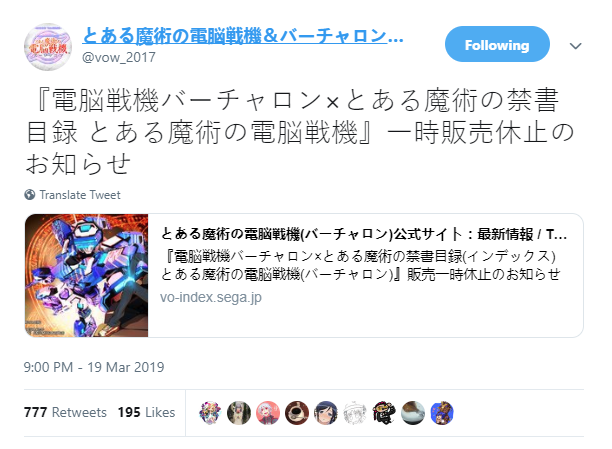Click the @vow_2017 username handle
Screen dimensions: 612x449
119,57
